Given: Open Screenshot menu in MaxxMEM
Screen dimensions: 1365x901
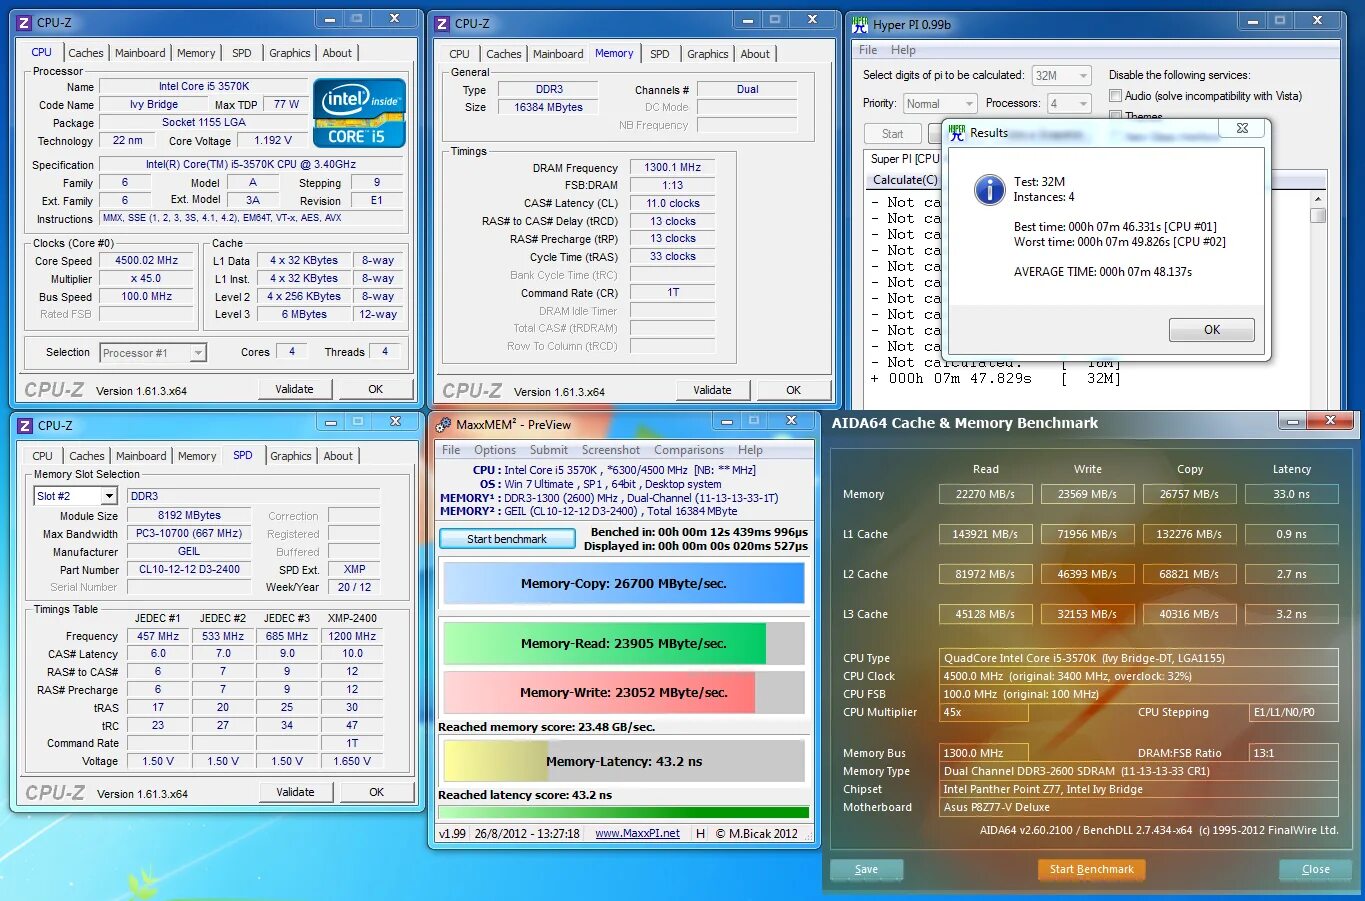Looking at the screenshot, I should pos(611,450).
